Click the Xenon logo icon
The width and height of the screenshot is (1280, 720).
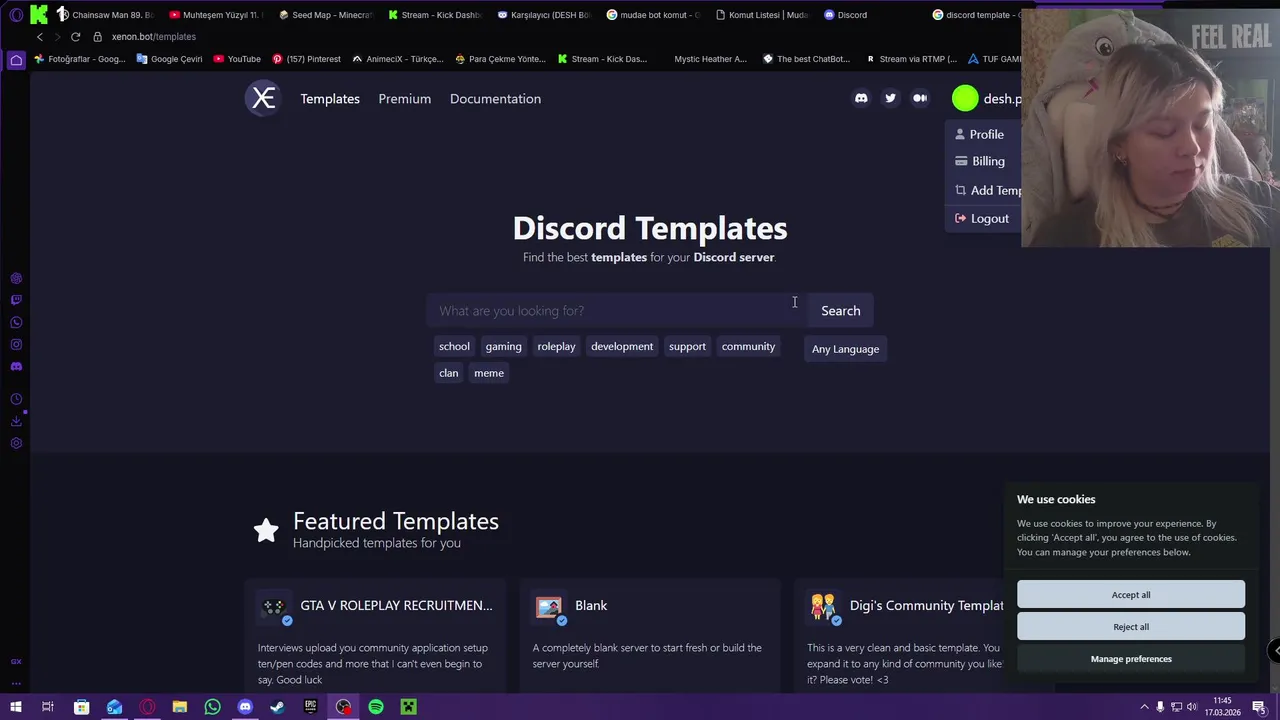pyautogui.click(x=263, y=98)
